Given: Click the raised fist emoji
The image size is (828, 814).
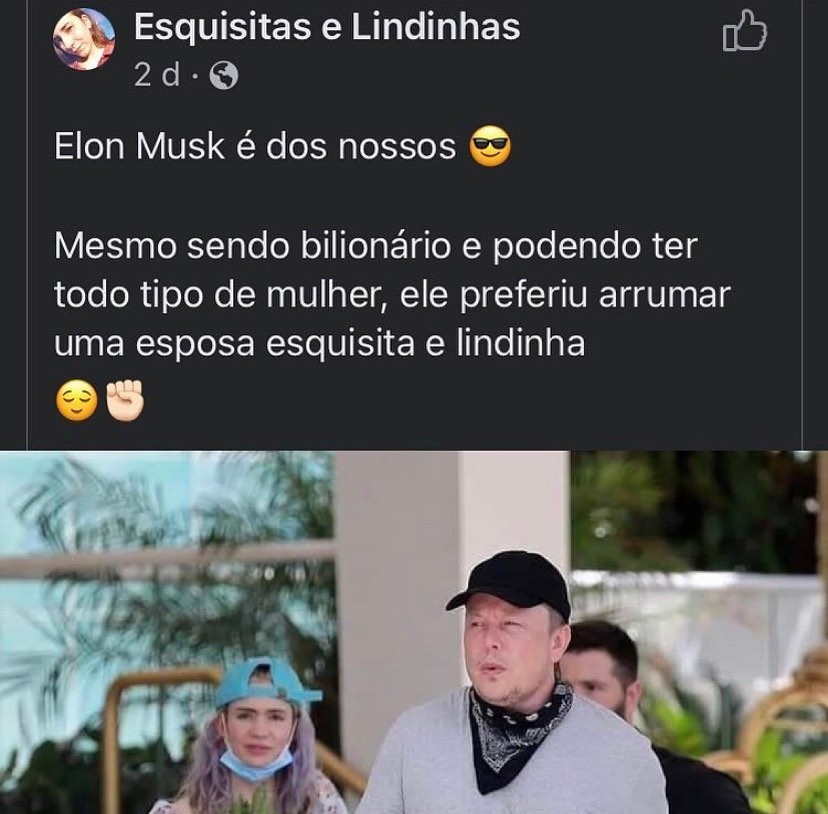Looking at the screenshot, I should [x=125, y=399].
